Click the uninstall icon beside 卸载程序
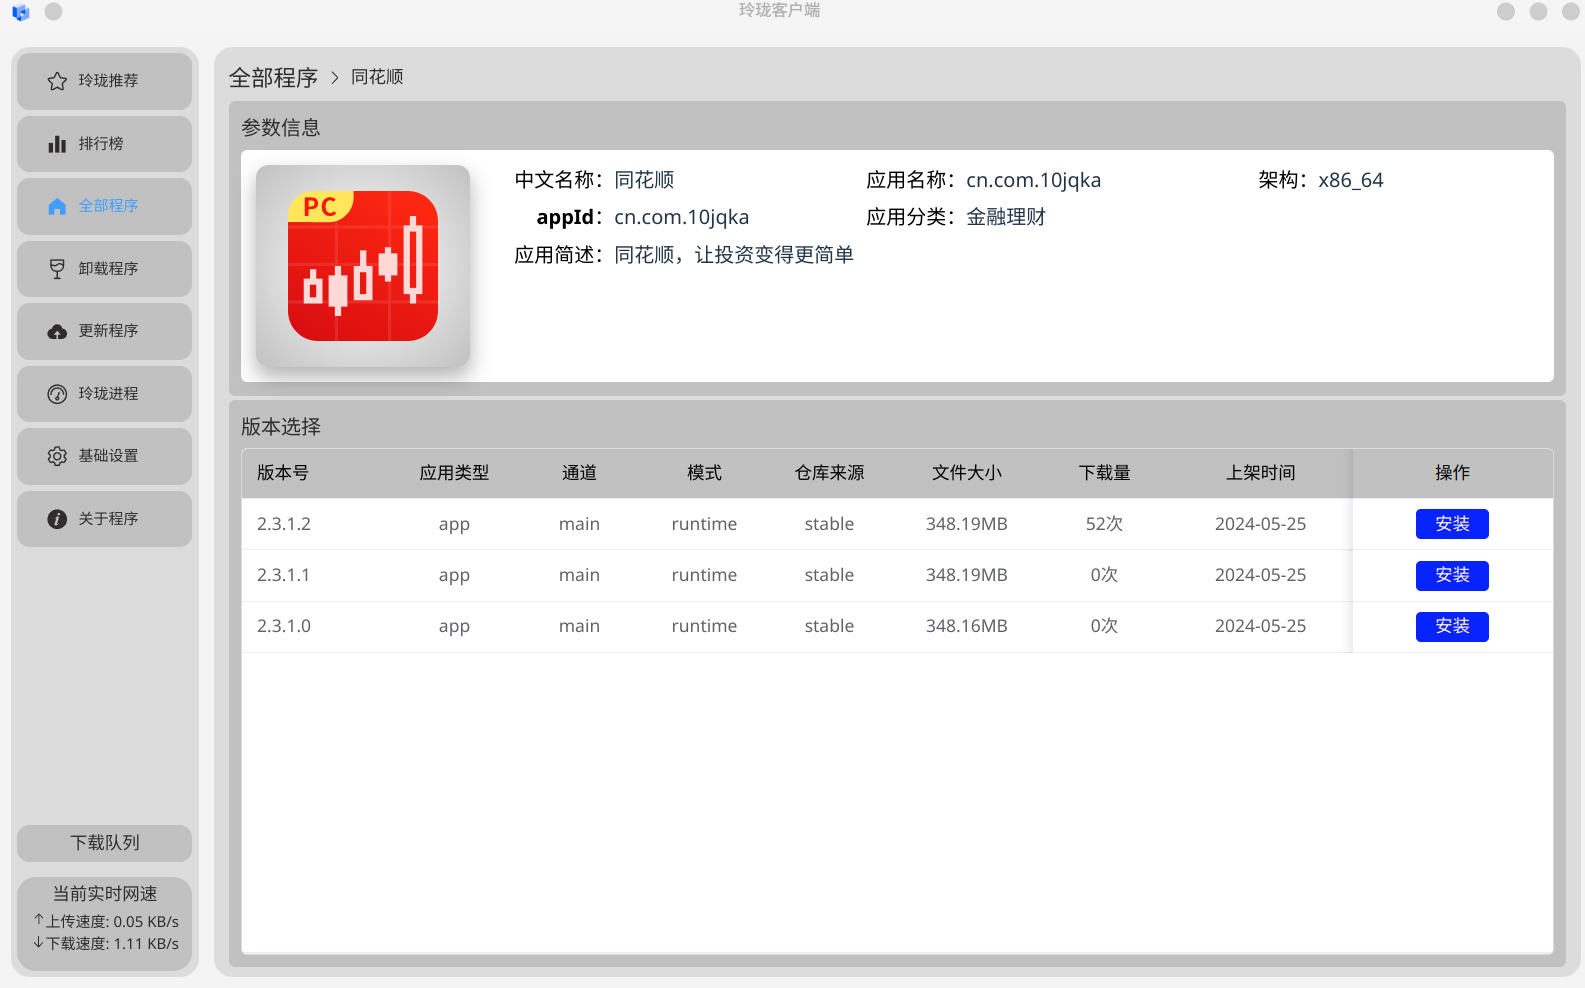Image resolution: width=1585 pixels, height=988 pixels. pyautogui.click(x=57, y=269)
